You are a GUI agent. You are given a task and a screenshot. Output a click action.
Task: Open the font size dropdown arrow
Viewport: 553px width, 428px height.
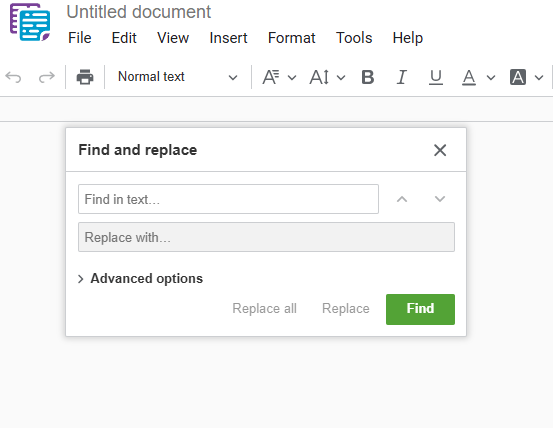(341, 77)
